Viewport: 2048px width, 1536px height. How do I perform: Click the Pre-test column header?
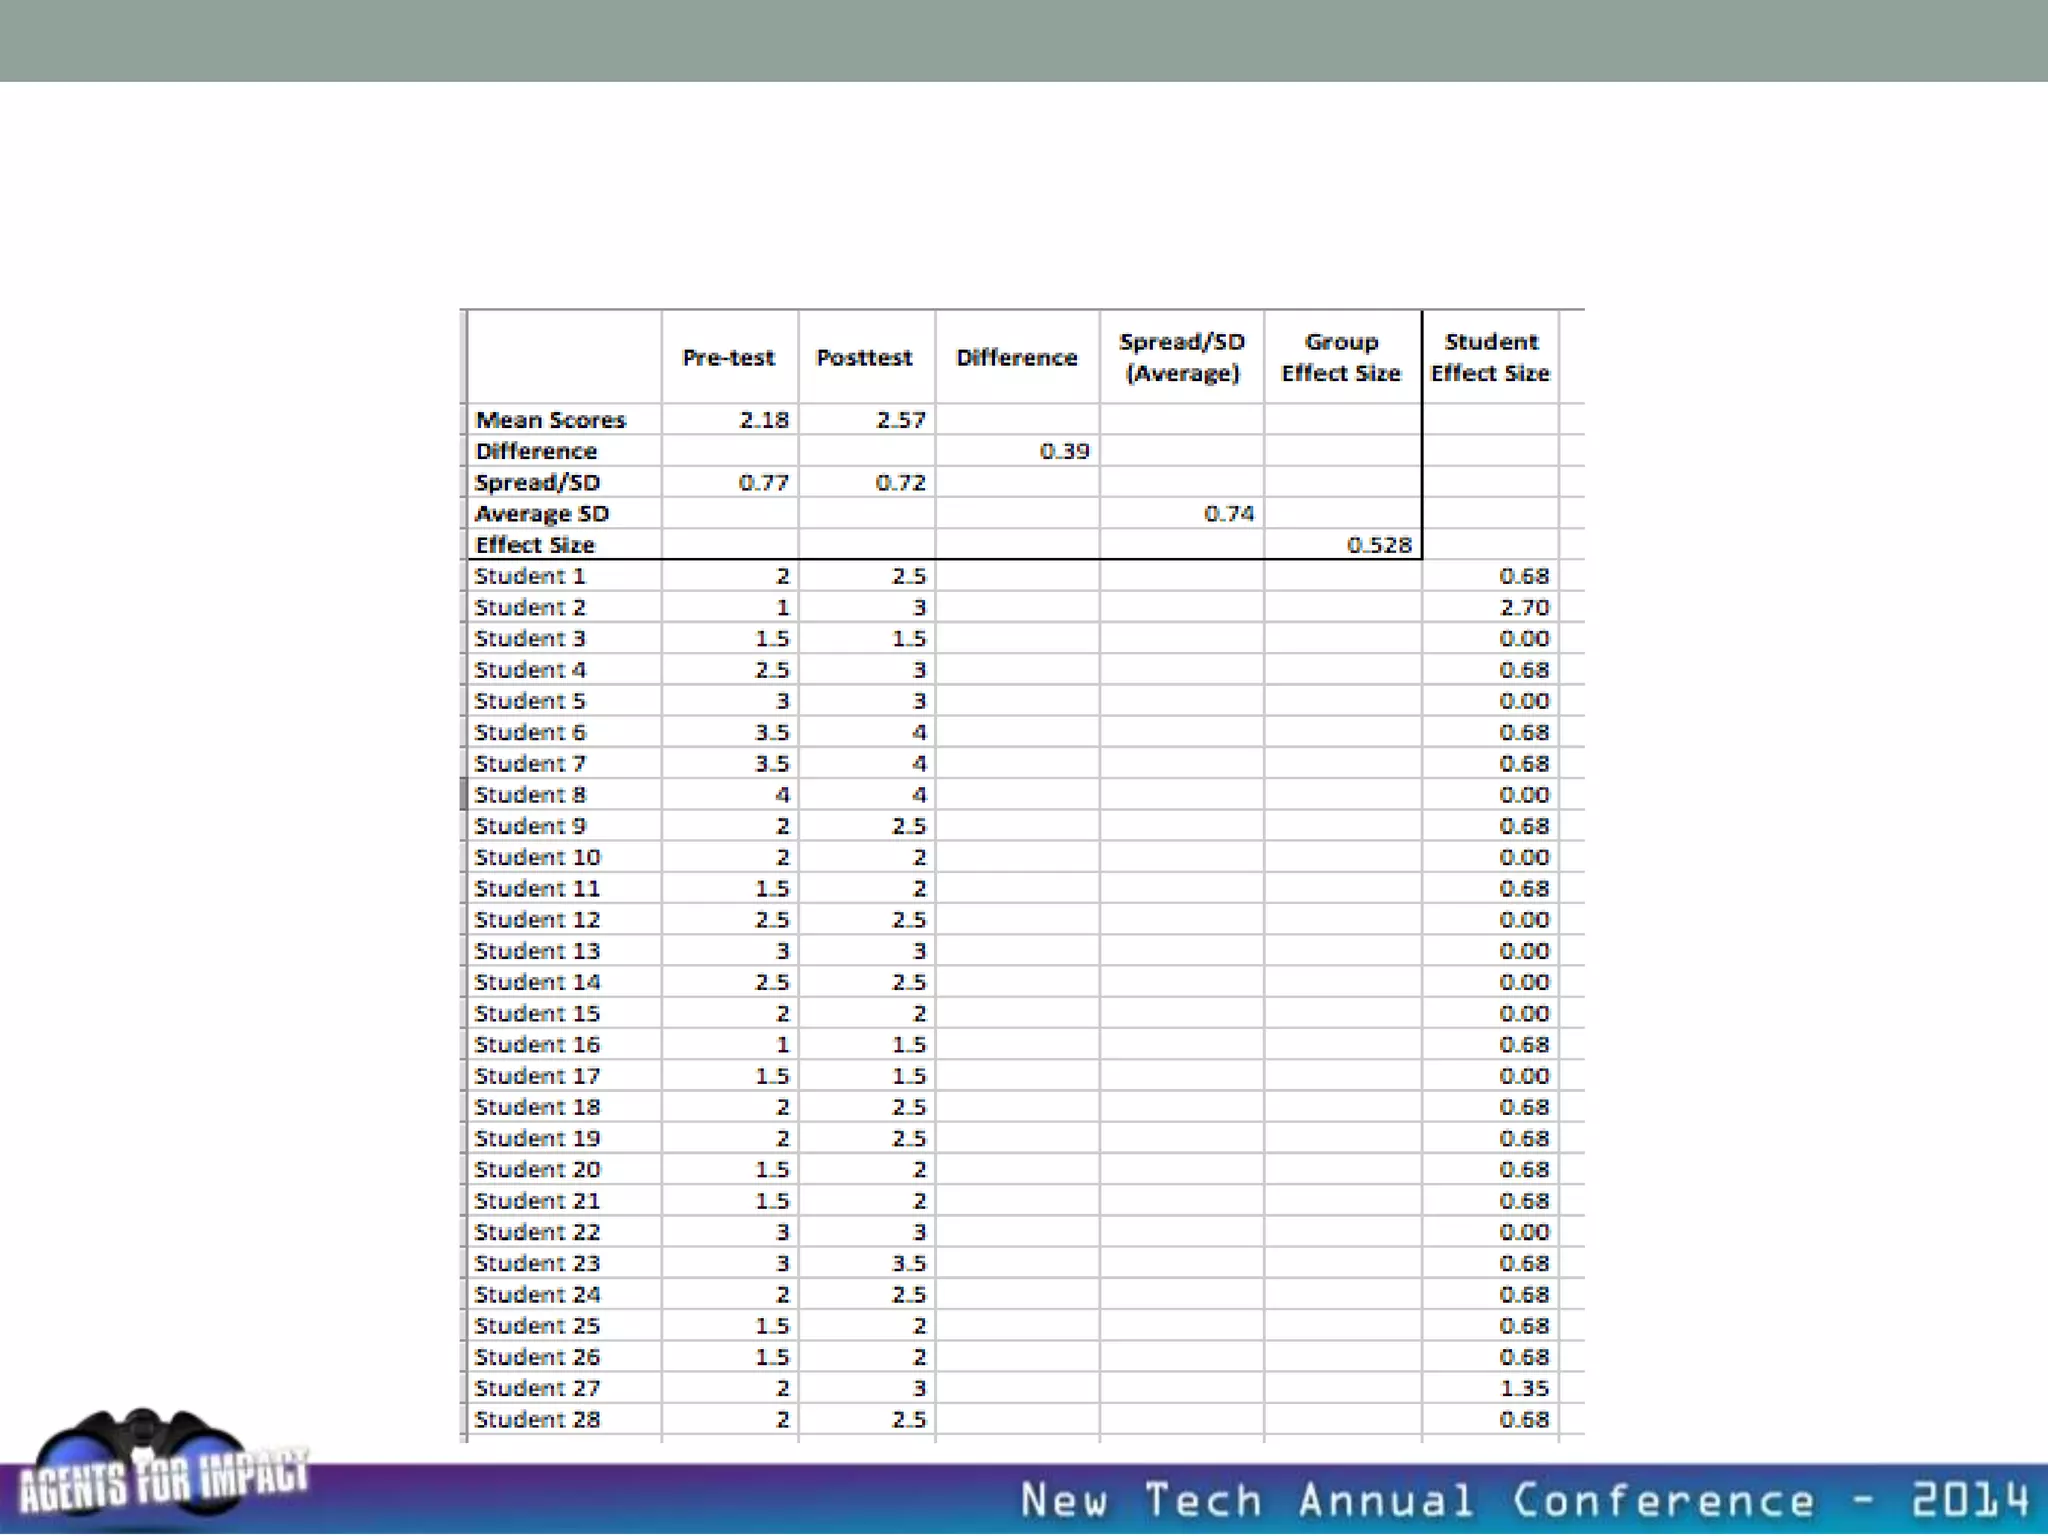point(728,358)
